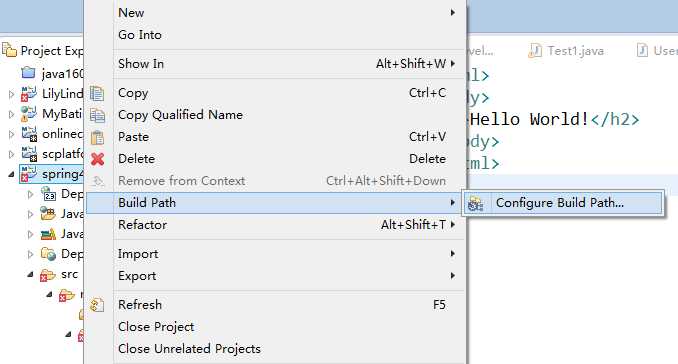The height and width of the screenshot is (364, 678).
Task: Click the Test1.java file icon
Action: coord(535,51)
